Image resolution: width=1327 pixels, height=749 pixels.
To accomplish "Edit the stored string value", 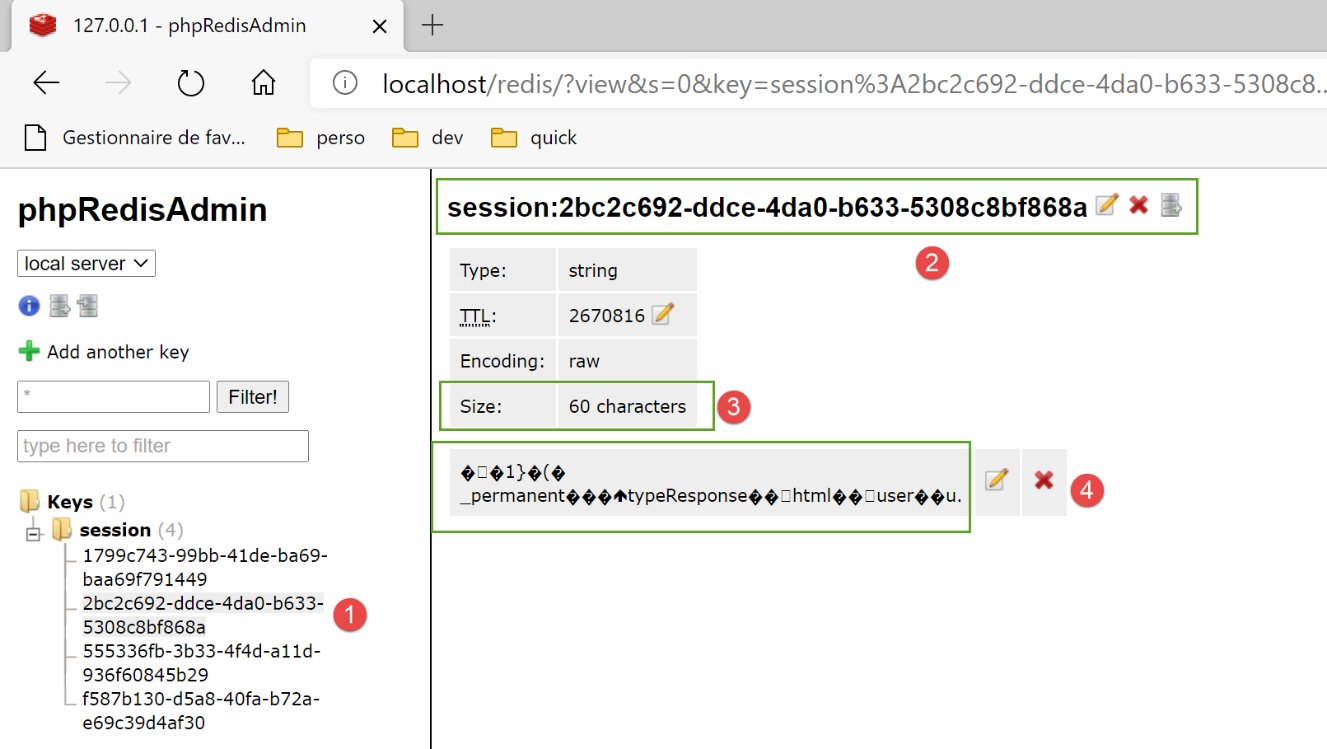I will tap(996, 481).
